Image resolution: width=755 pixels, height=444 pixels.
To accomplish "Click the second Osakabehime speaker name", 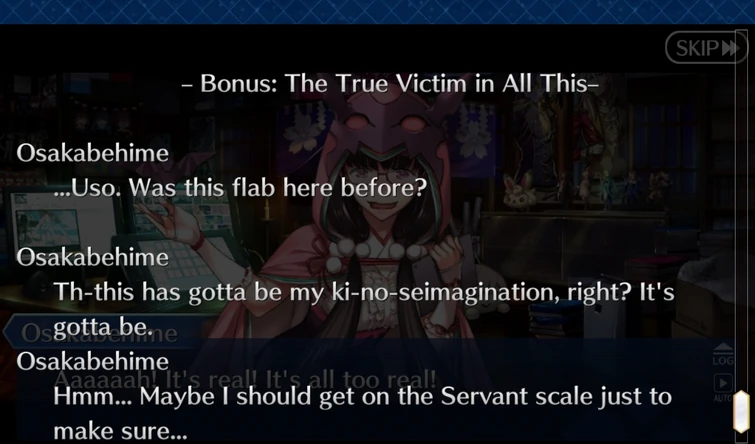I will 92,257.
